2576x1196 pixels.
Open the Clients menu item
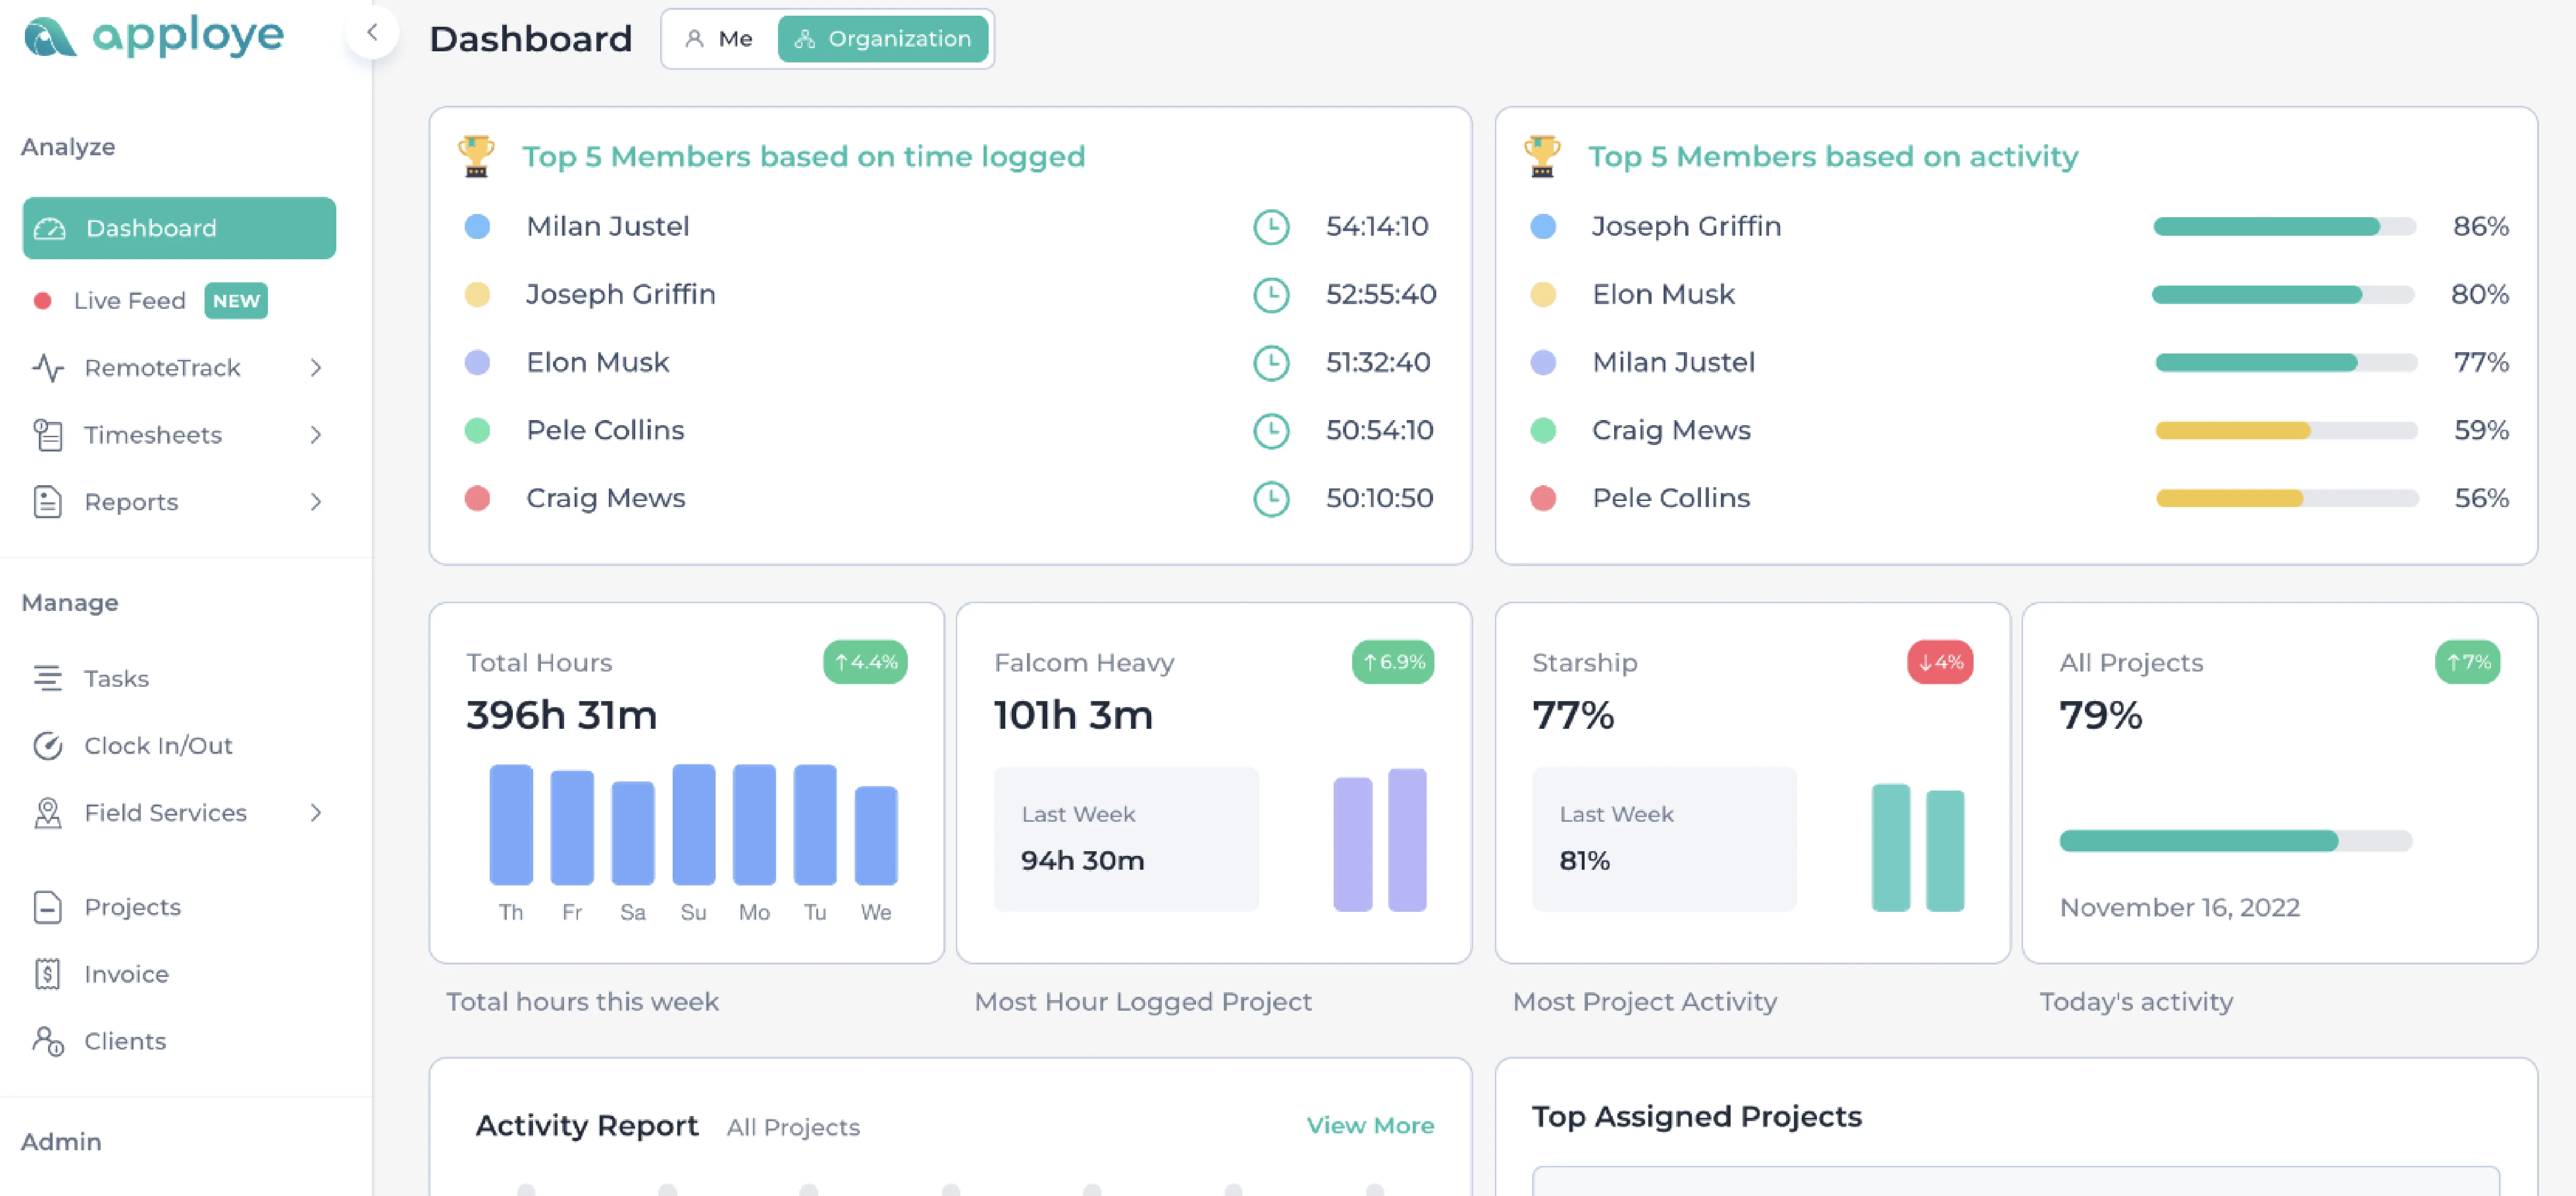125,1041
